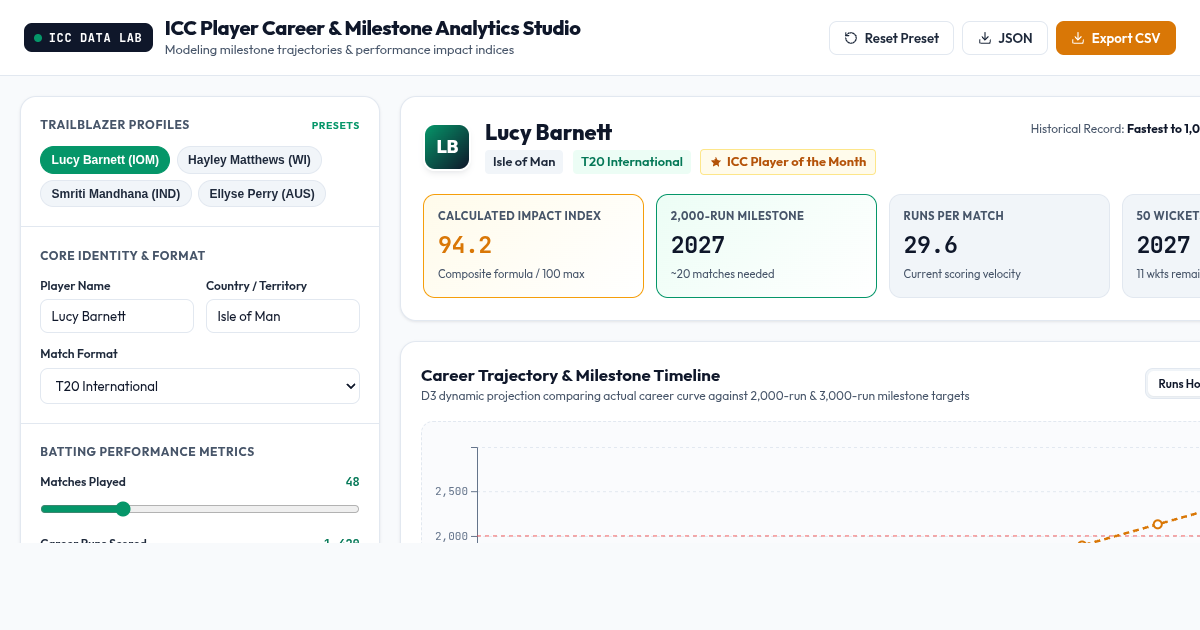Click the projected data point on chart
The width and height of the screenshot is (1200, 630).
(x=1157, y=524)
